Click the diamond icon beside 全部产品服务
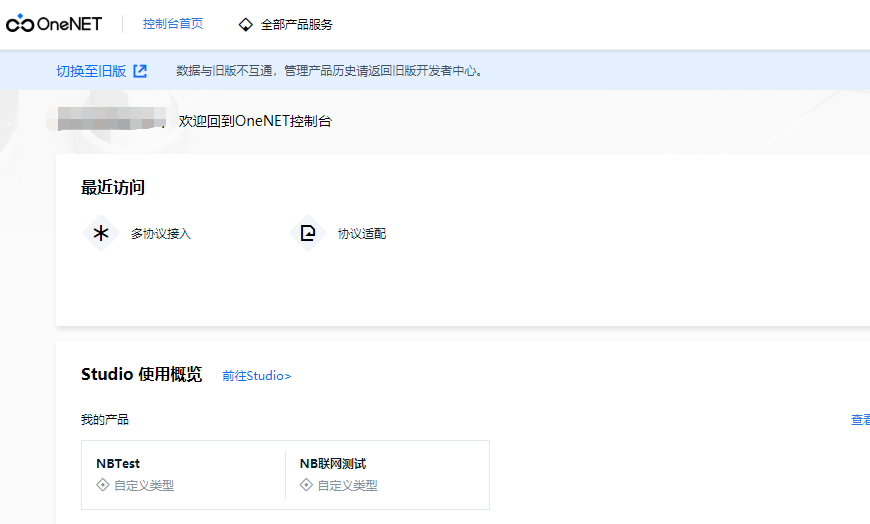Viewport: 870px width, 524px height. [245, 25]
